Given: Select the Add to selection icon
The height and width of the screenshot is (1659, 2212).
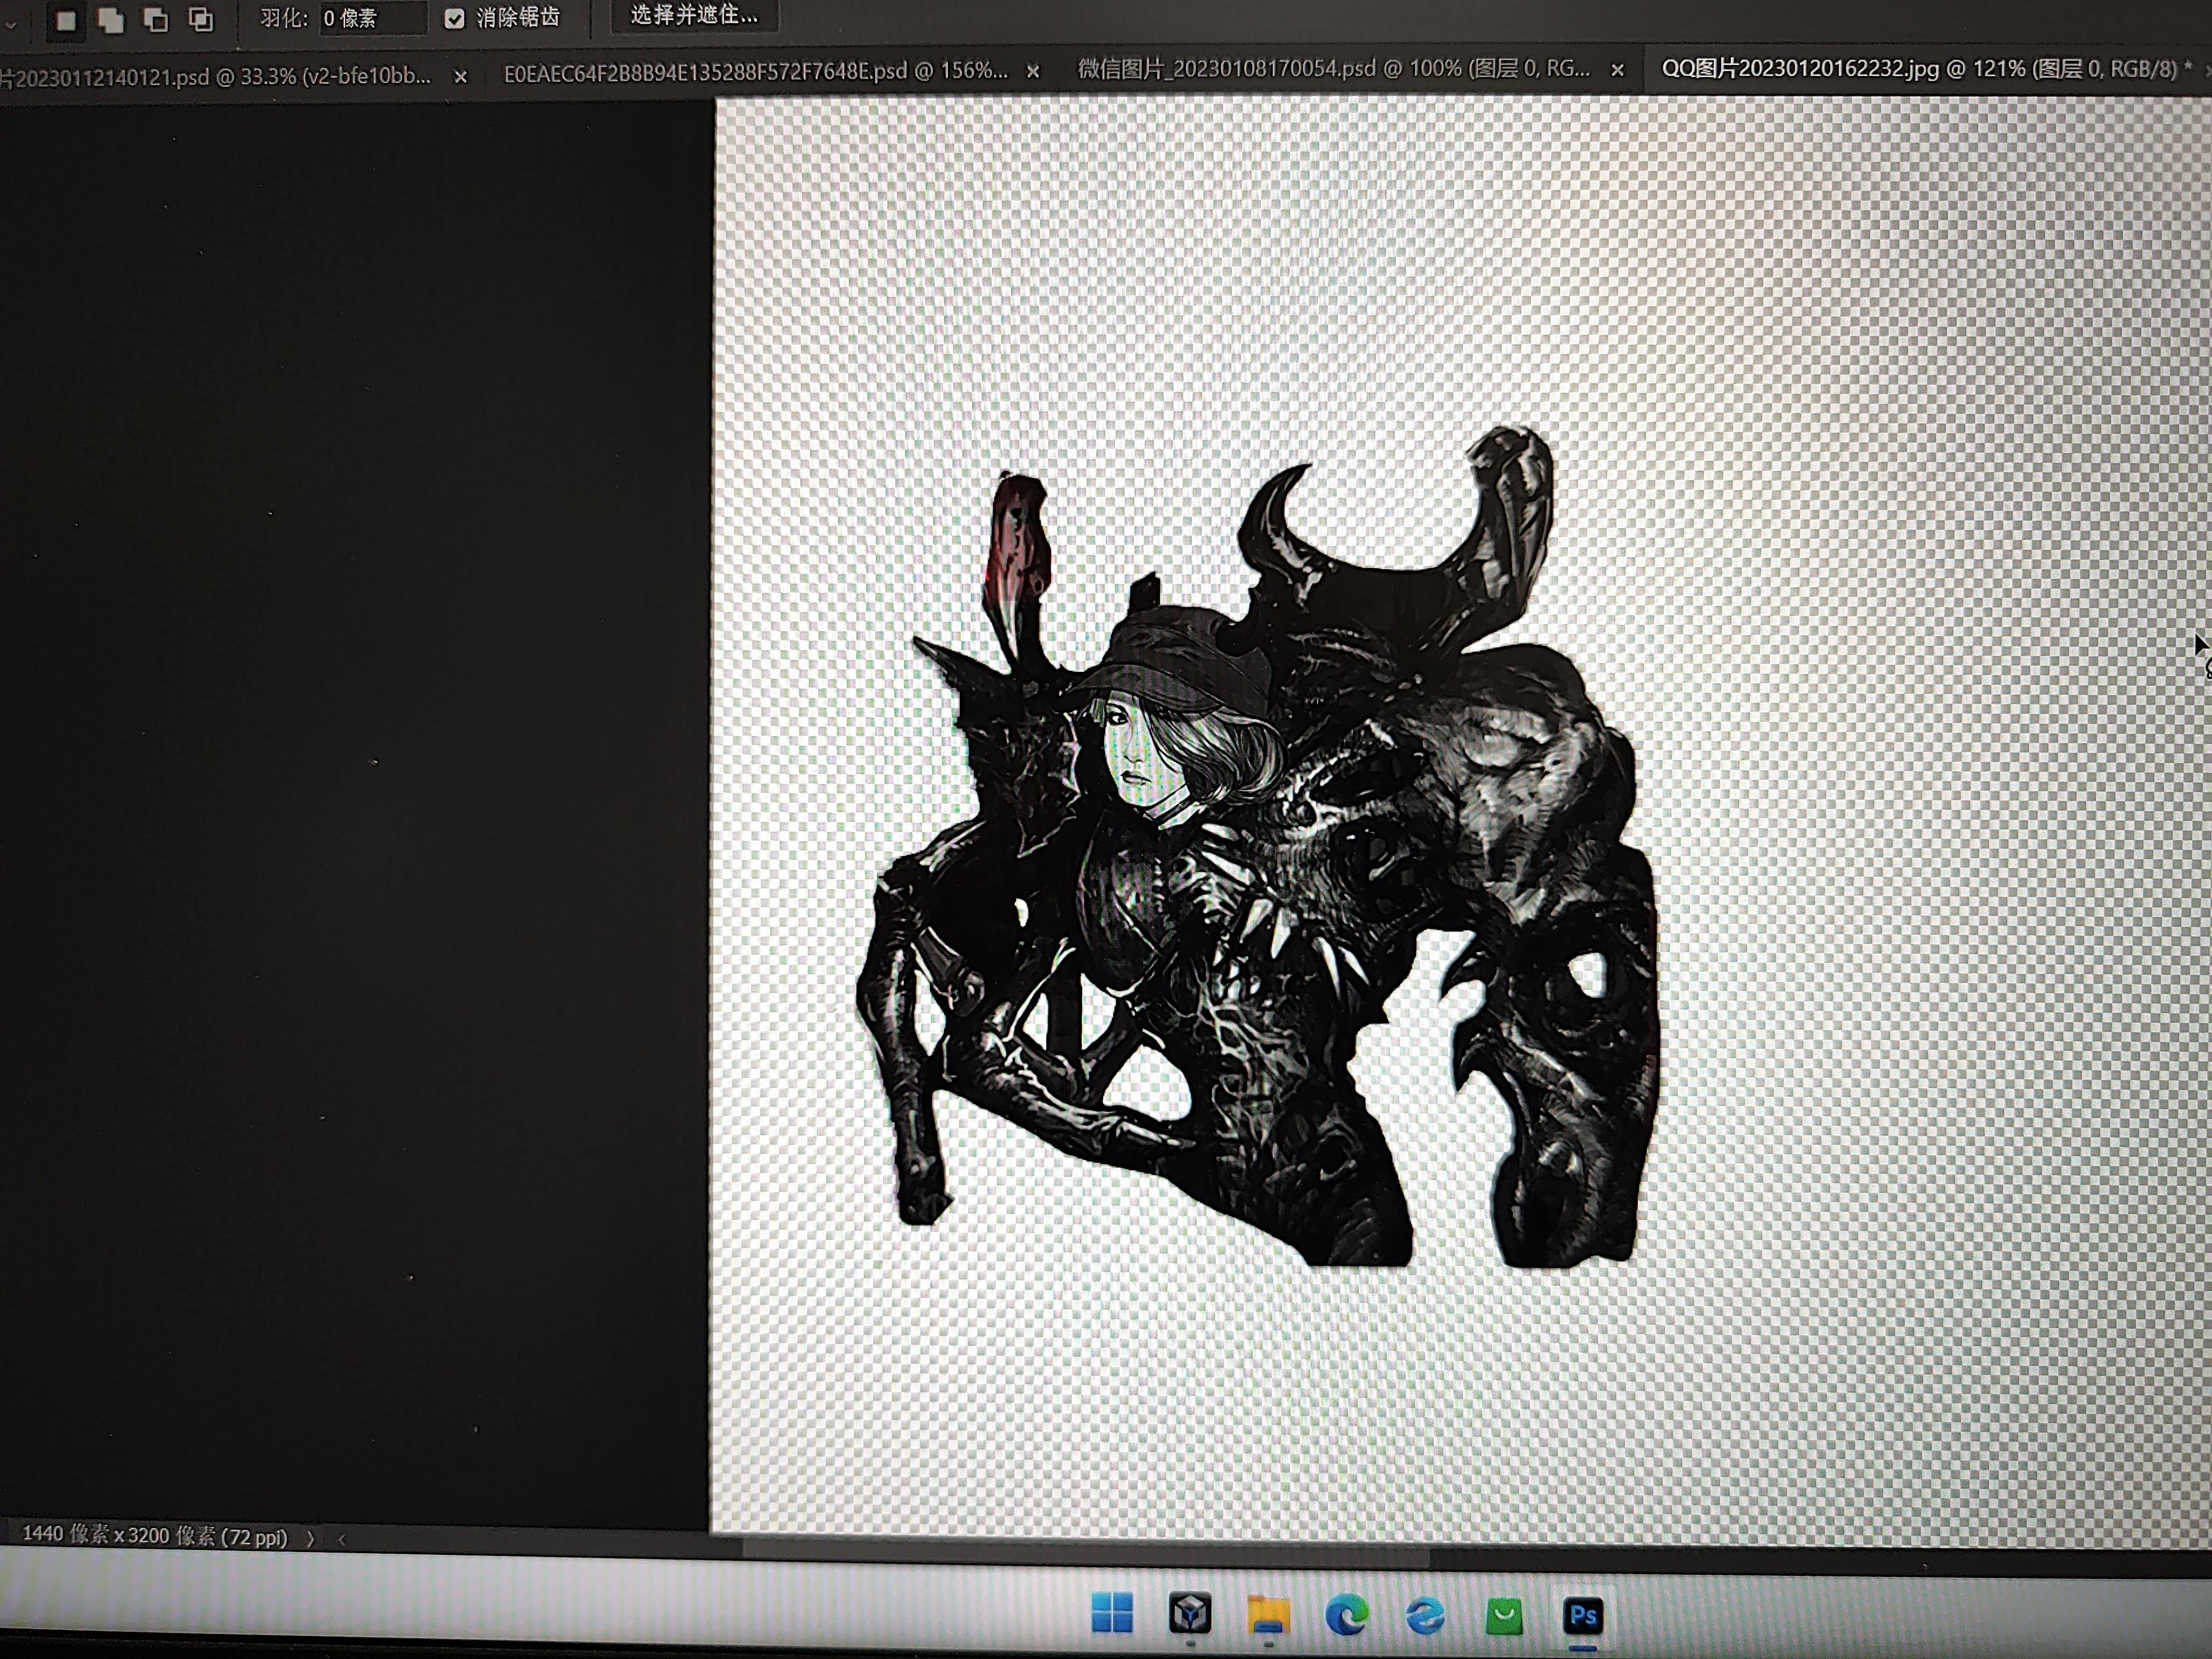Looking at the screenshot, I should coord(111,20).
